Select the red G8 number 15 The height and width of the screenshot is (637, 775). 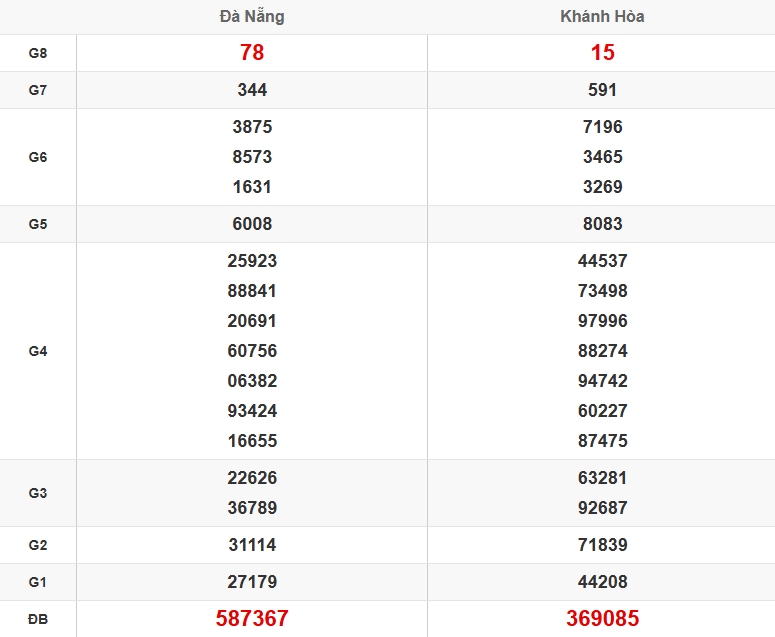(602, 53)
